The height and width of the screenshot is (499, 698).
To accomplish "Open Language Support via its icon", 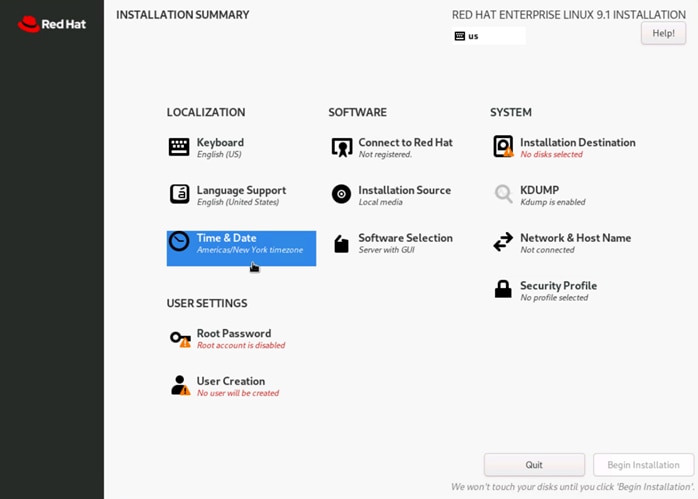I will pos(179,194).
